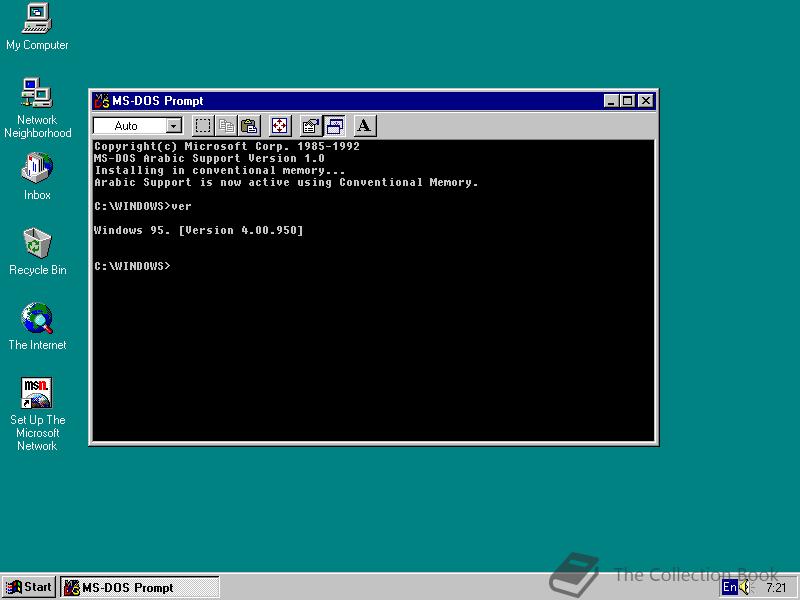Open the Start menu

29,587
